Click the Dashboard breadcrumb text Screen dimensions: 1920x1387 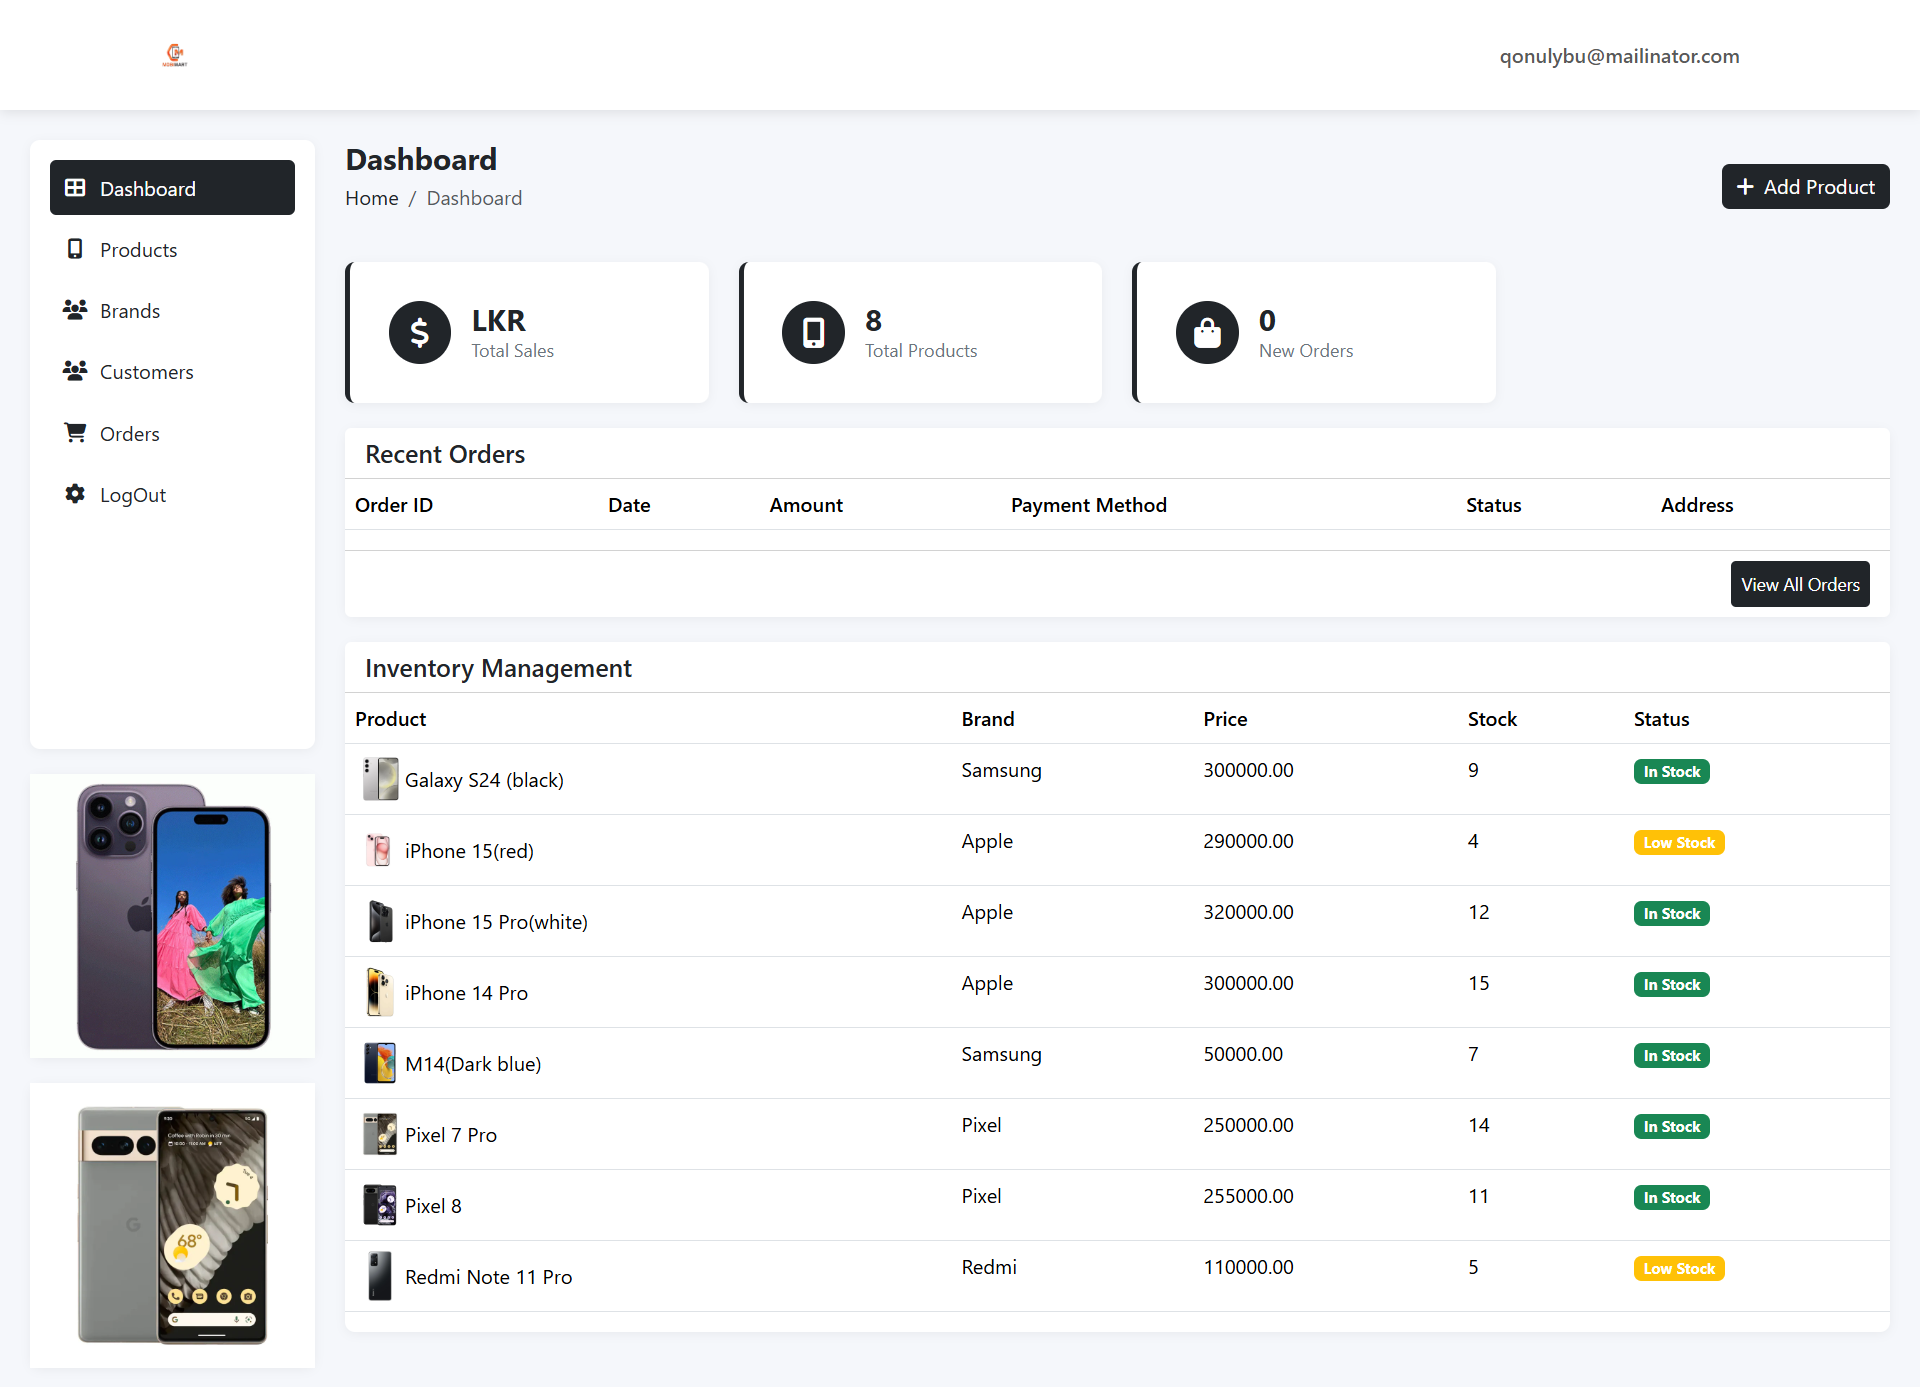click(474, 198)
